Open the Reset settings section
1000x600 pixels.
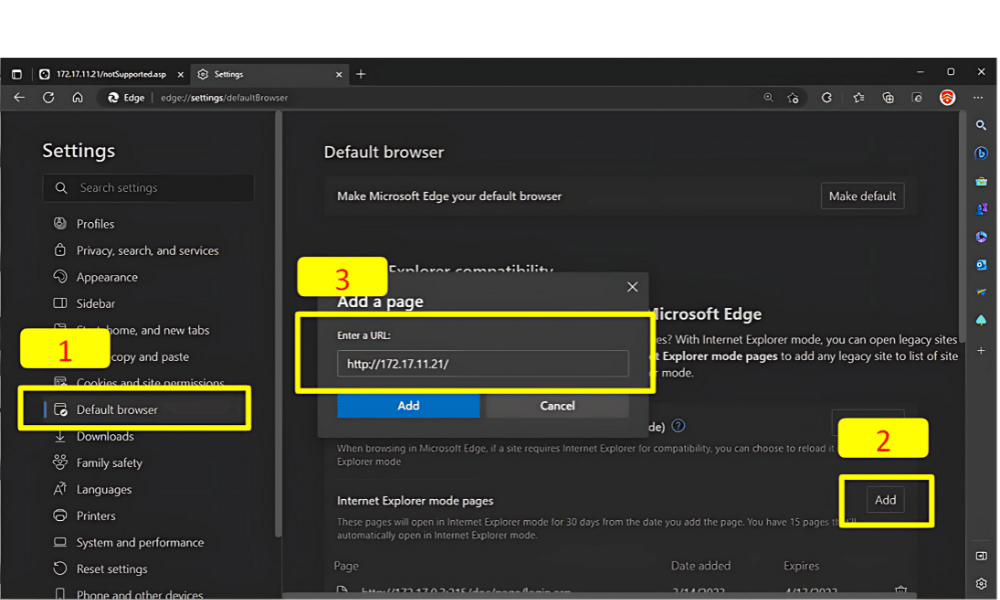pos(112,569)
